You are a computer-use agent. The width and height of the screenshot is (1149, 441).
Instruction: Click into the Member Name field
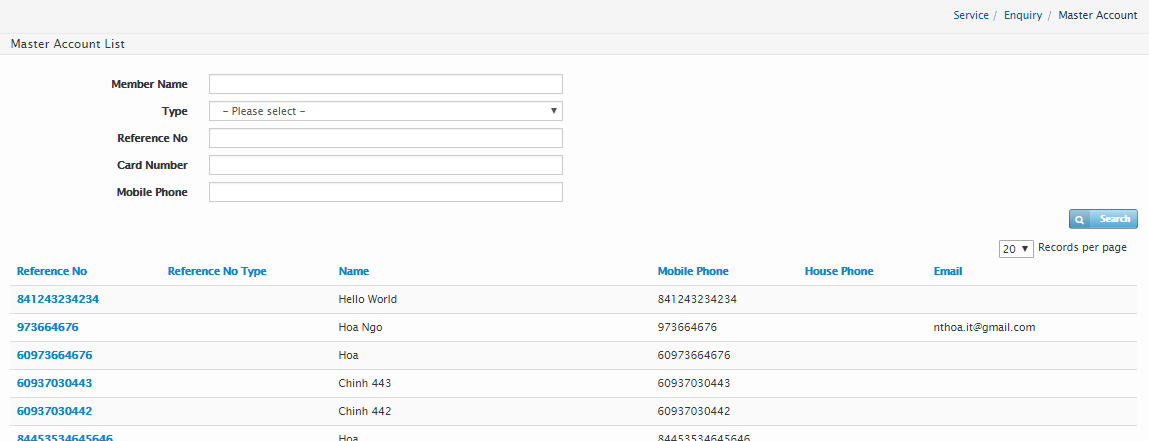[x=385, y=84]
